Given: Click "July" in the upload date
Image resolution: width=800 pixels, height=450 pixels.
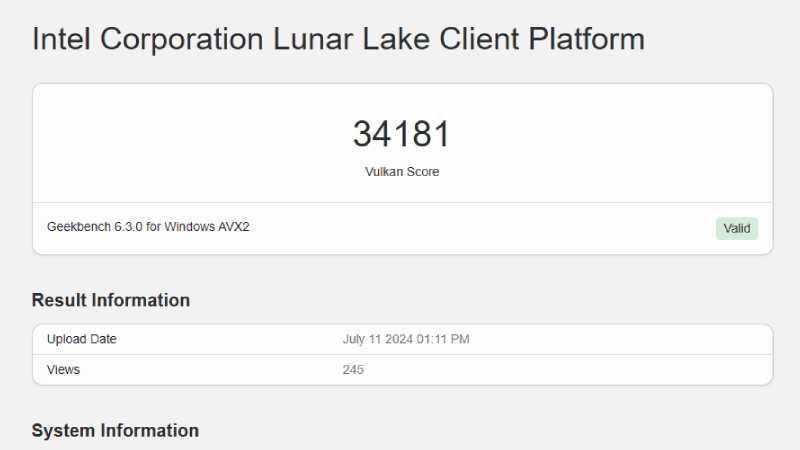Looking at the screenshot, I should (355, 339).
